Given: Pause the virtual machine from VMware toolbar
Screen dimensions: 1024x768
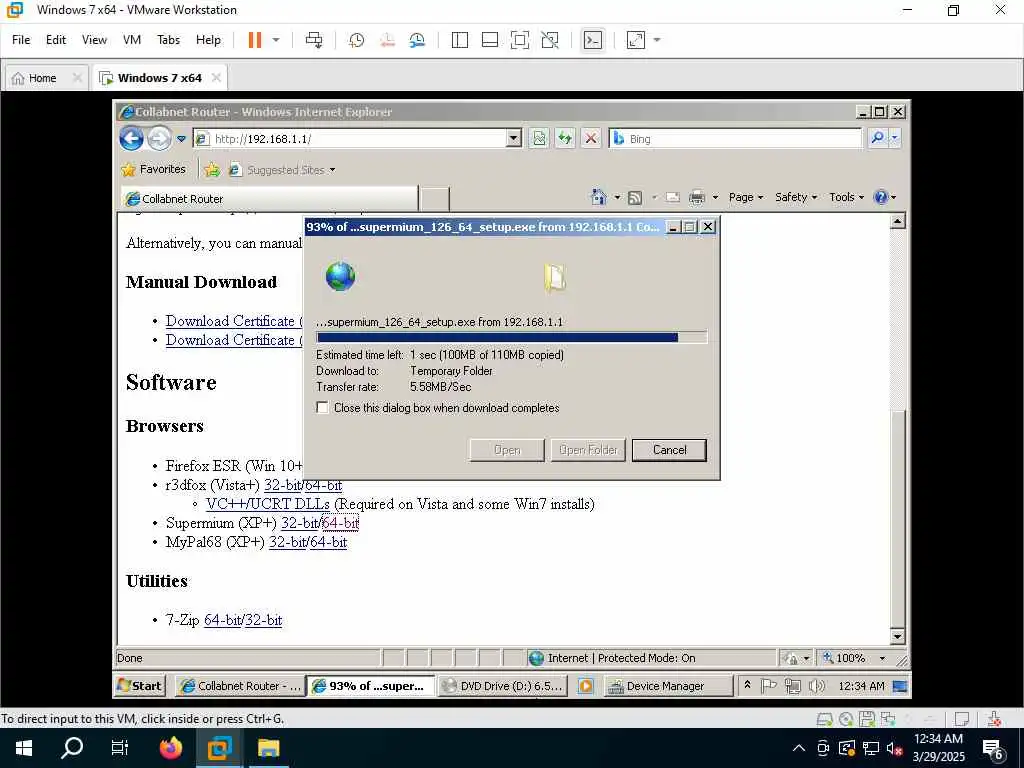Looking at the screenshot, I should 255,40.
